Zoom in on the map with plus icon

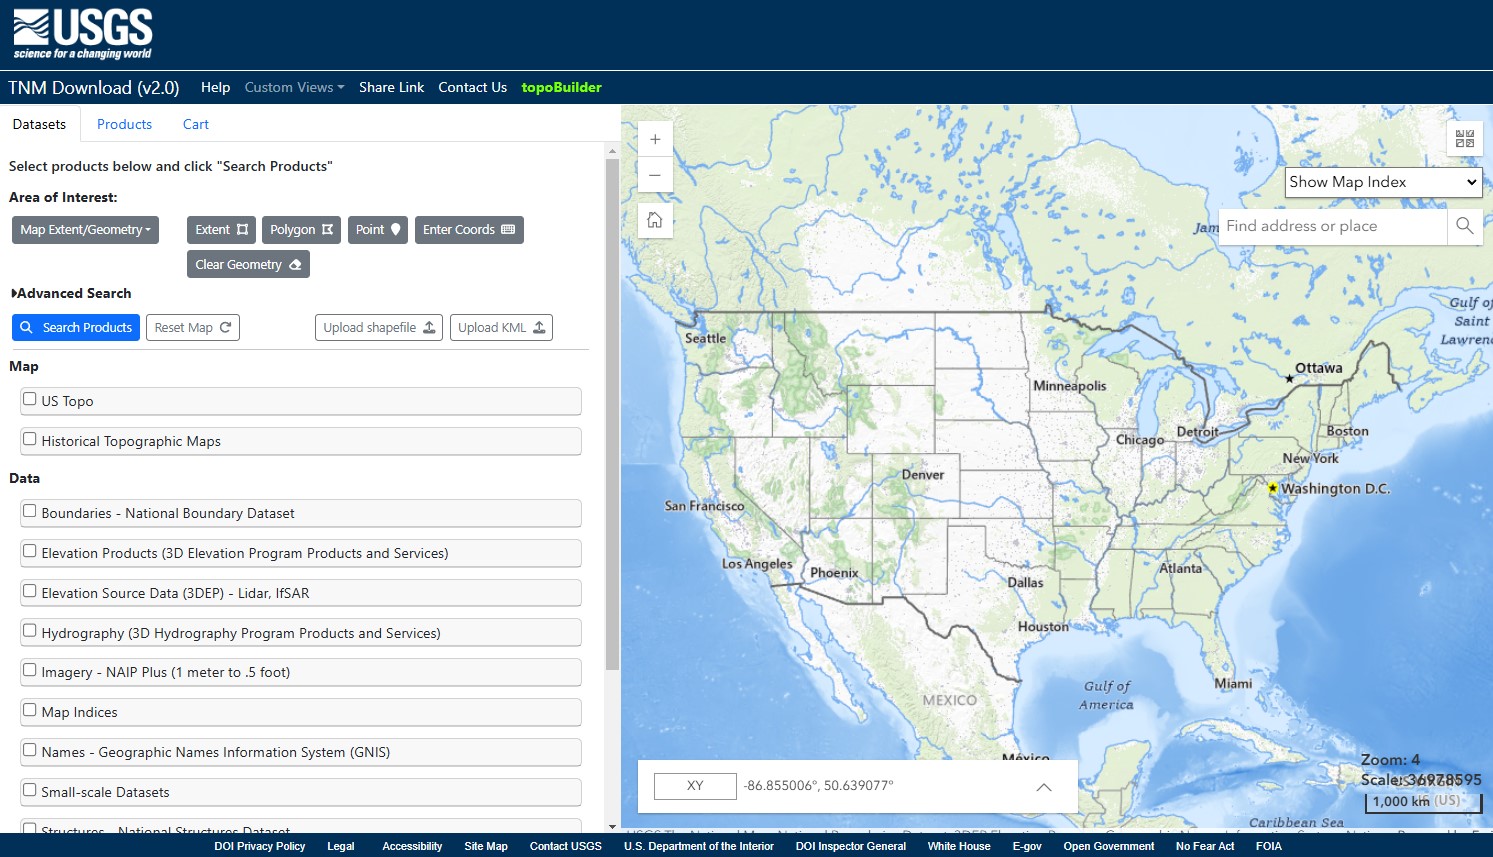(655, 140)
